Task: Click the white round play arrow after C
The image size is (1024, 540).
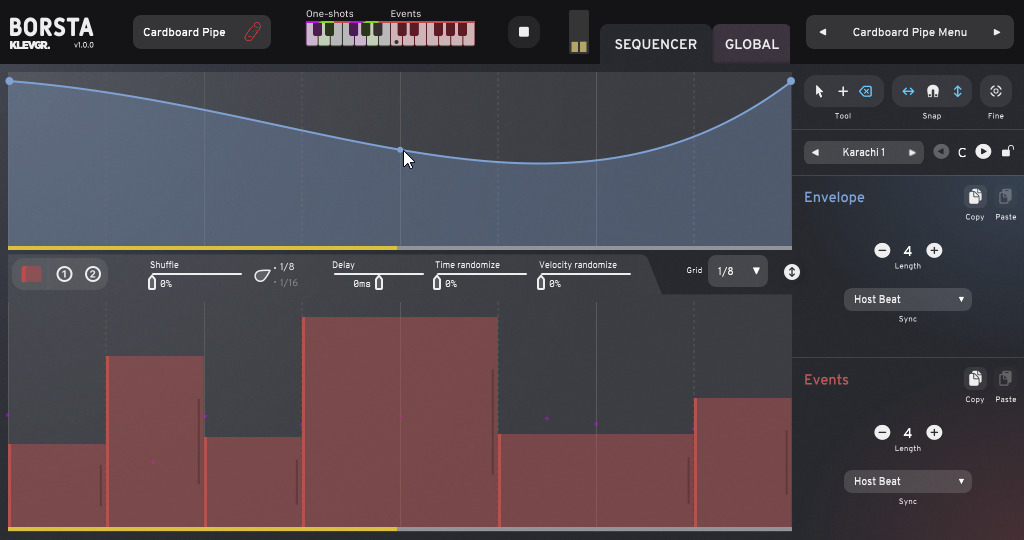Action: tap(983, 151)
